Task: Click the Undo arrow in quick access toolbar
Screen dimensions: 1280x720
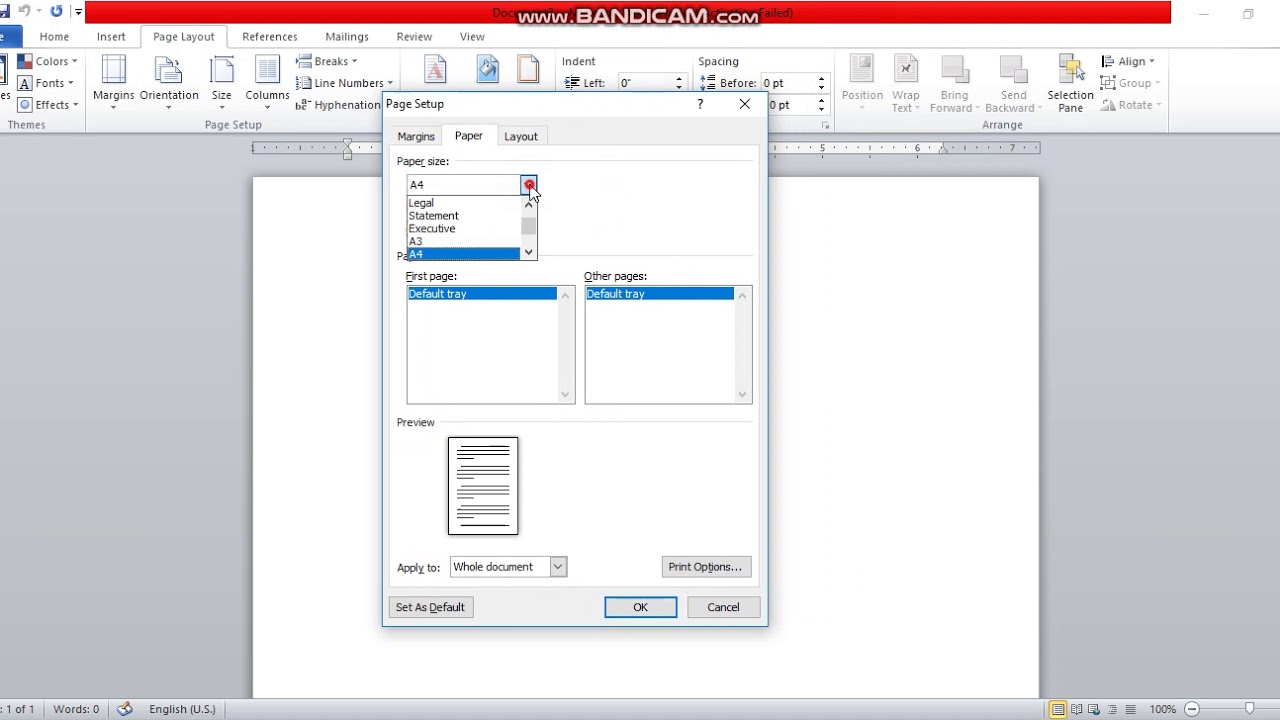Action: tap(24, 11)
